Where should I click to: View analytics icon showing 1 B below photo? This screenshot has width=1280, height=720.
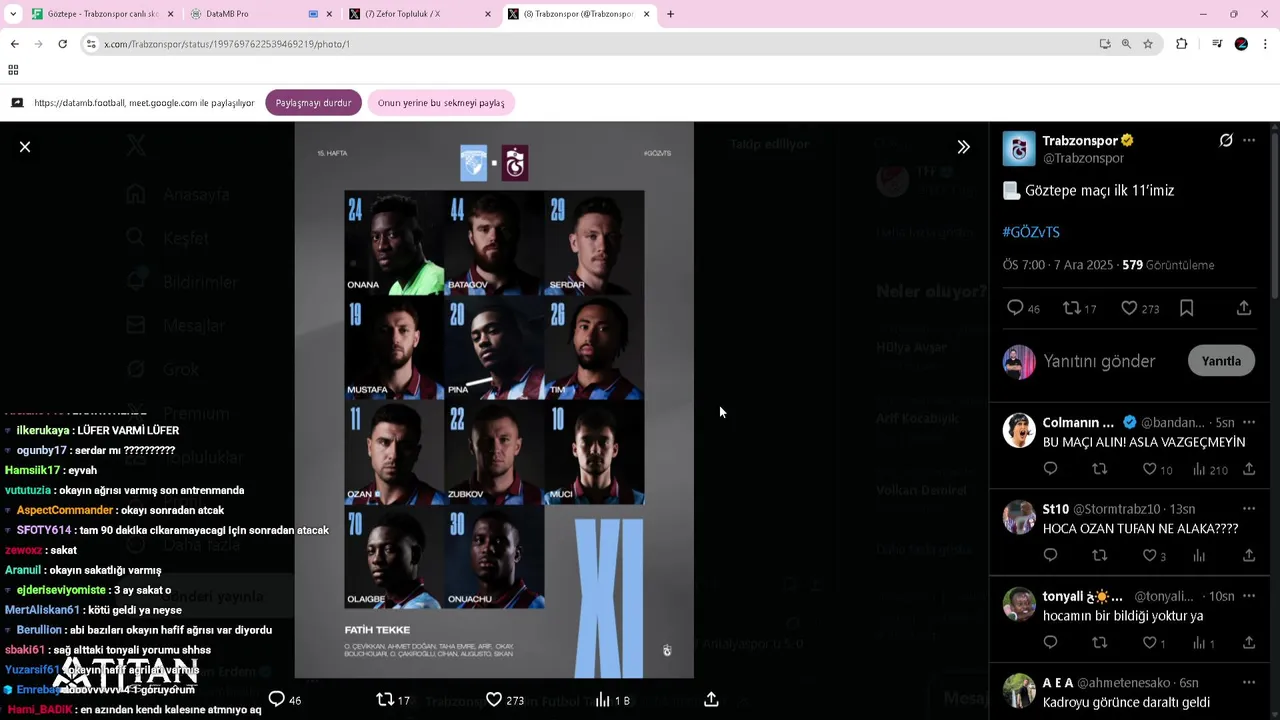click(x=603, y=699)
